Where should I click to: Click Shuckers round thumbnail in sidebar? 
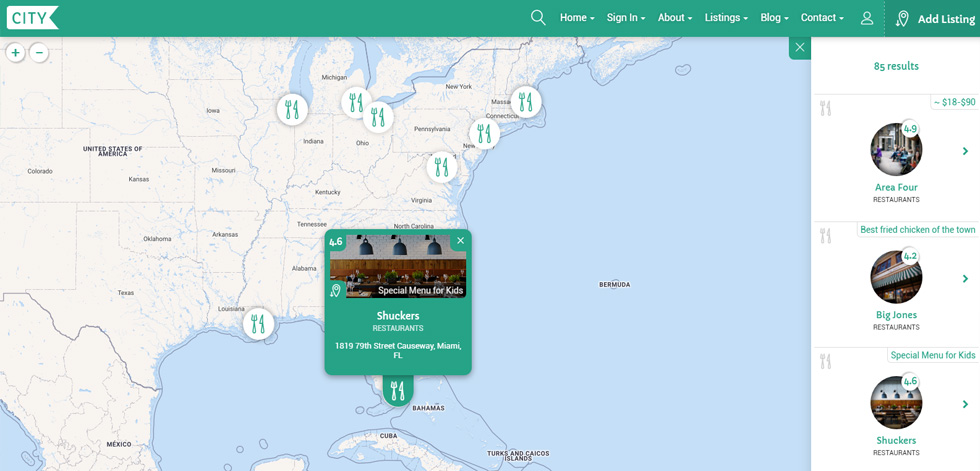pyautogui.click(x=896, y=402)
